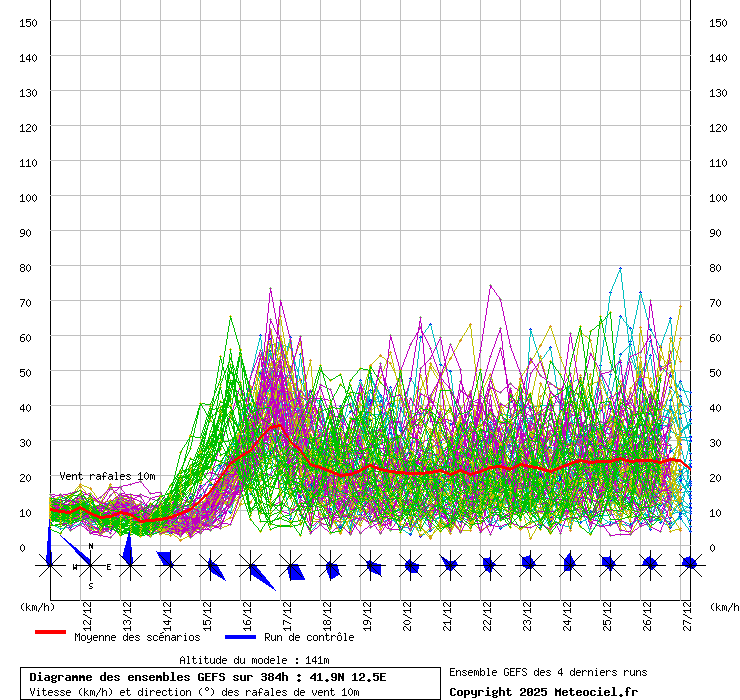Image resolution: width=740 pixels, height=700 pixels.
Task: Click the "Ensemble GEFS des 4 derniers runs" text
Action: click(x=547, y=672)
